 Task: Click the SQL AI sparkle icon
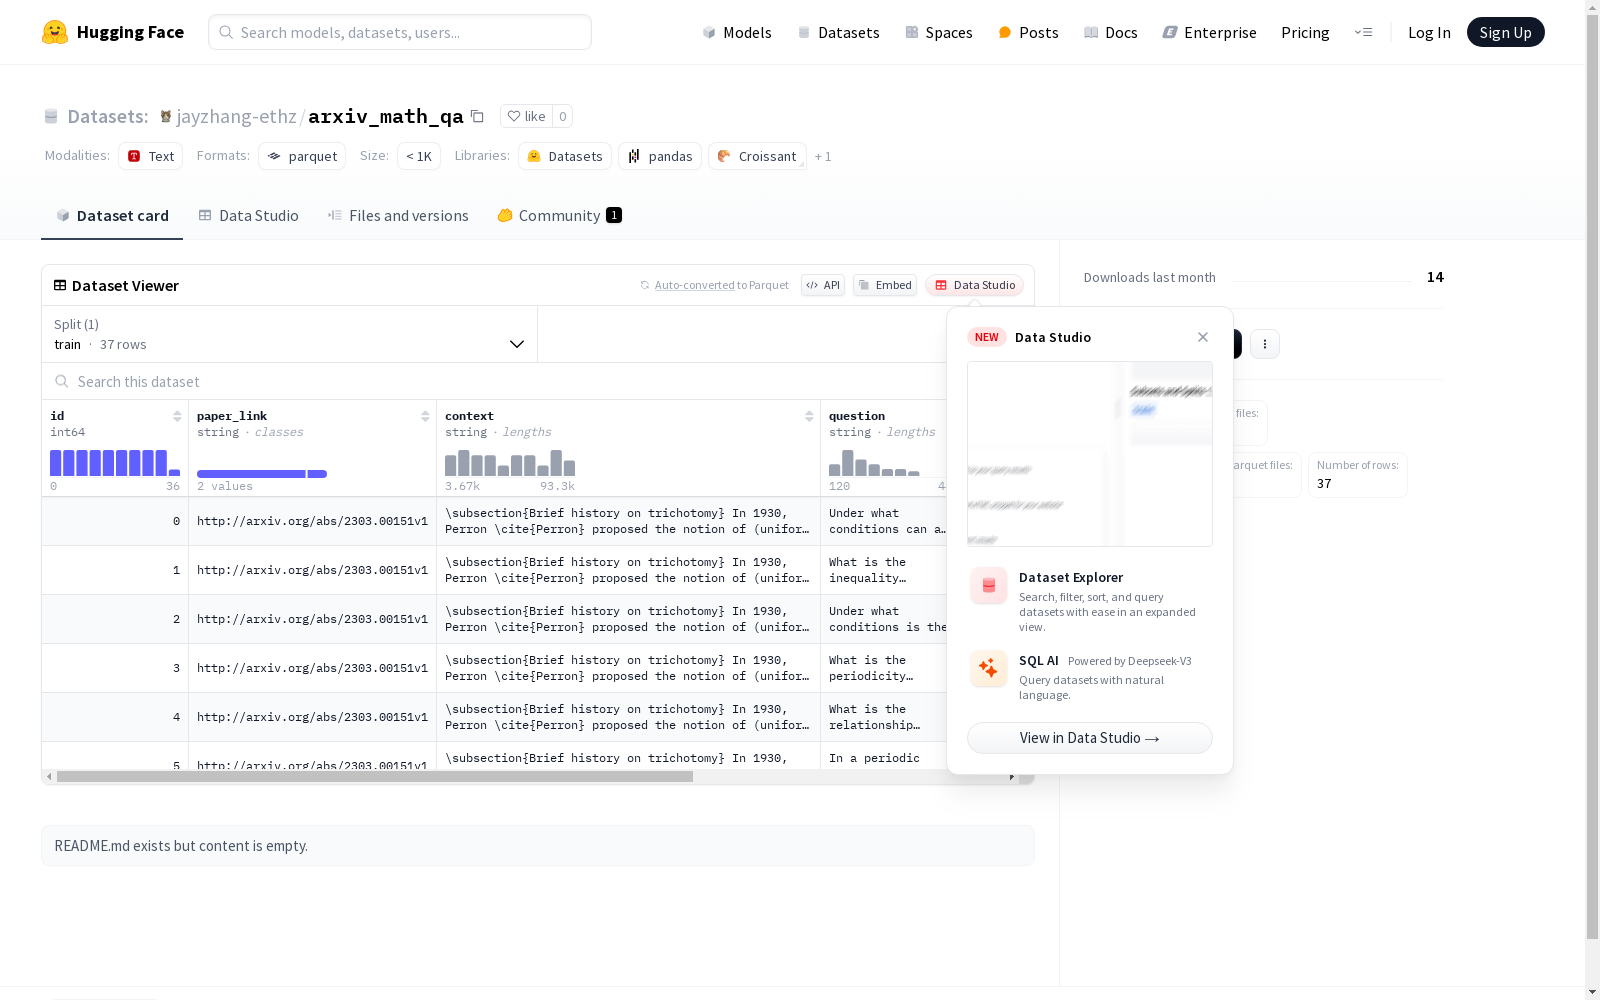coord(989,668)
